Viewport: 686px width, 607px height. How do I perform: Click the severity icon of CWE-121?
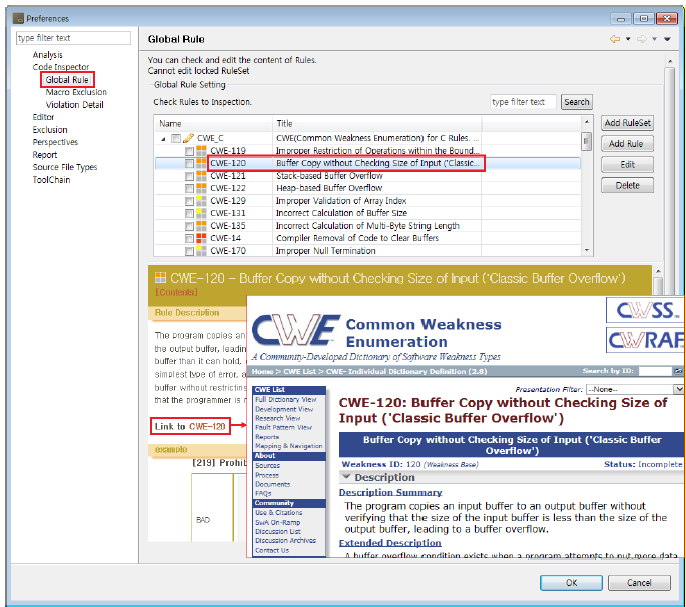(x=201, y=176)
